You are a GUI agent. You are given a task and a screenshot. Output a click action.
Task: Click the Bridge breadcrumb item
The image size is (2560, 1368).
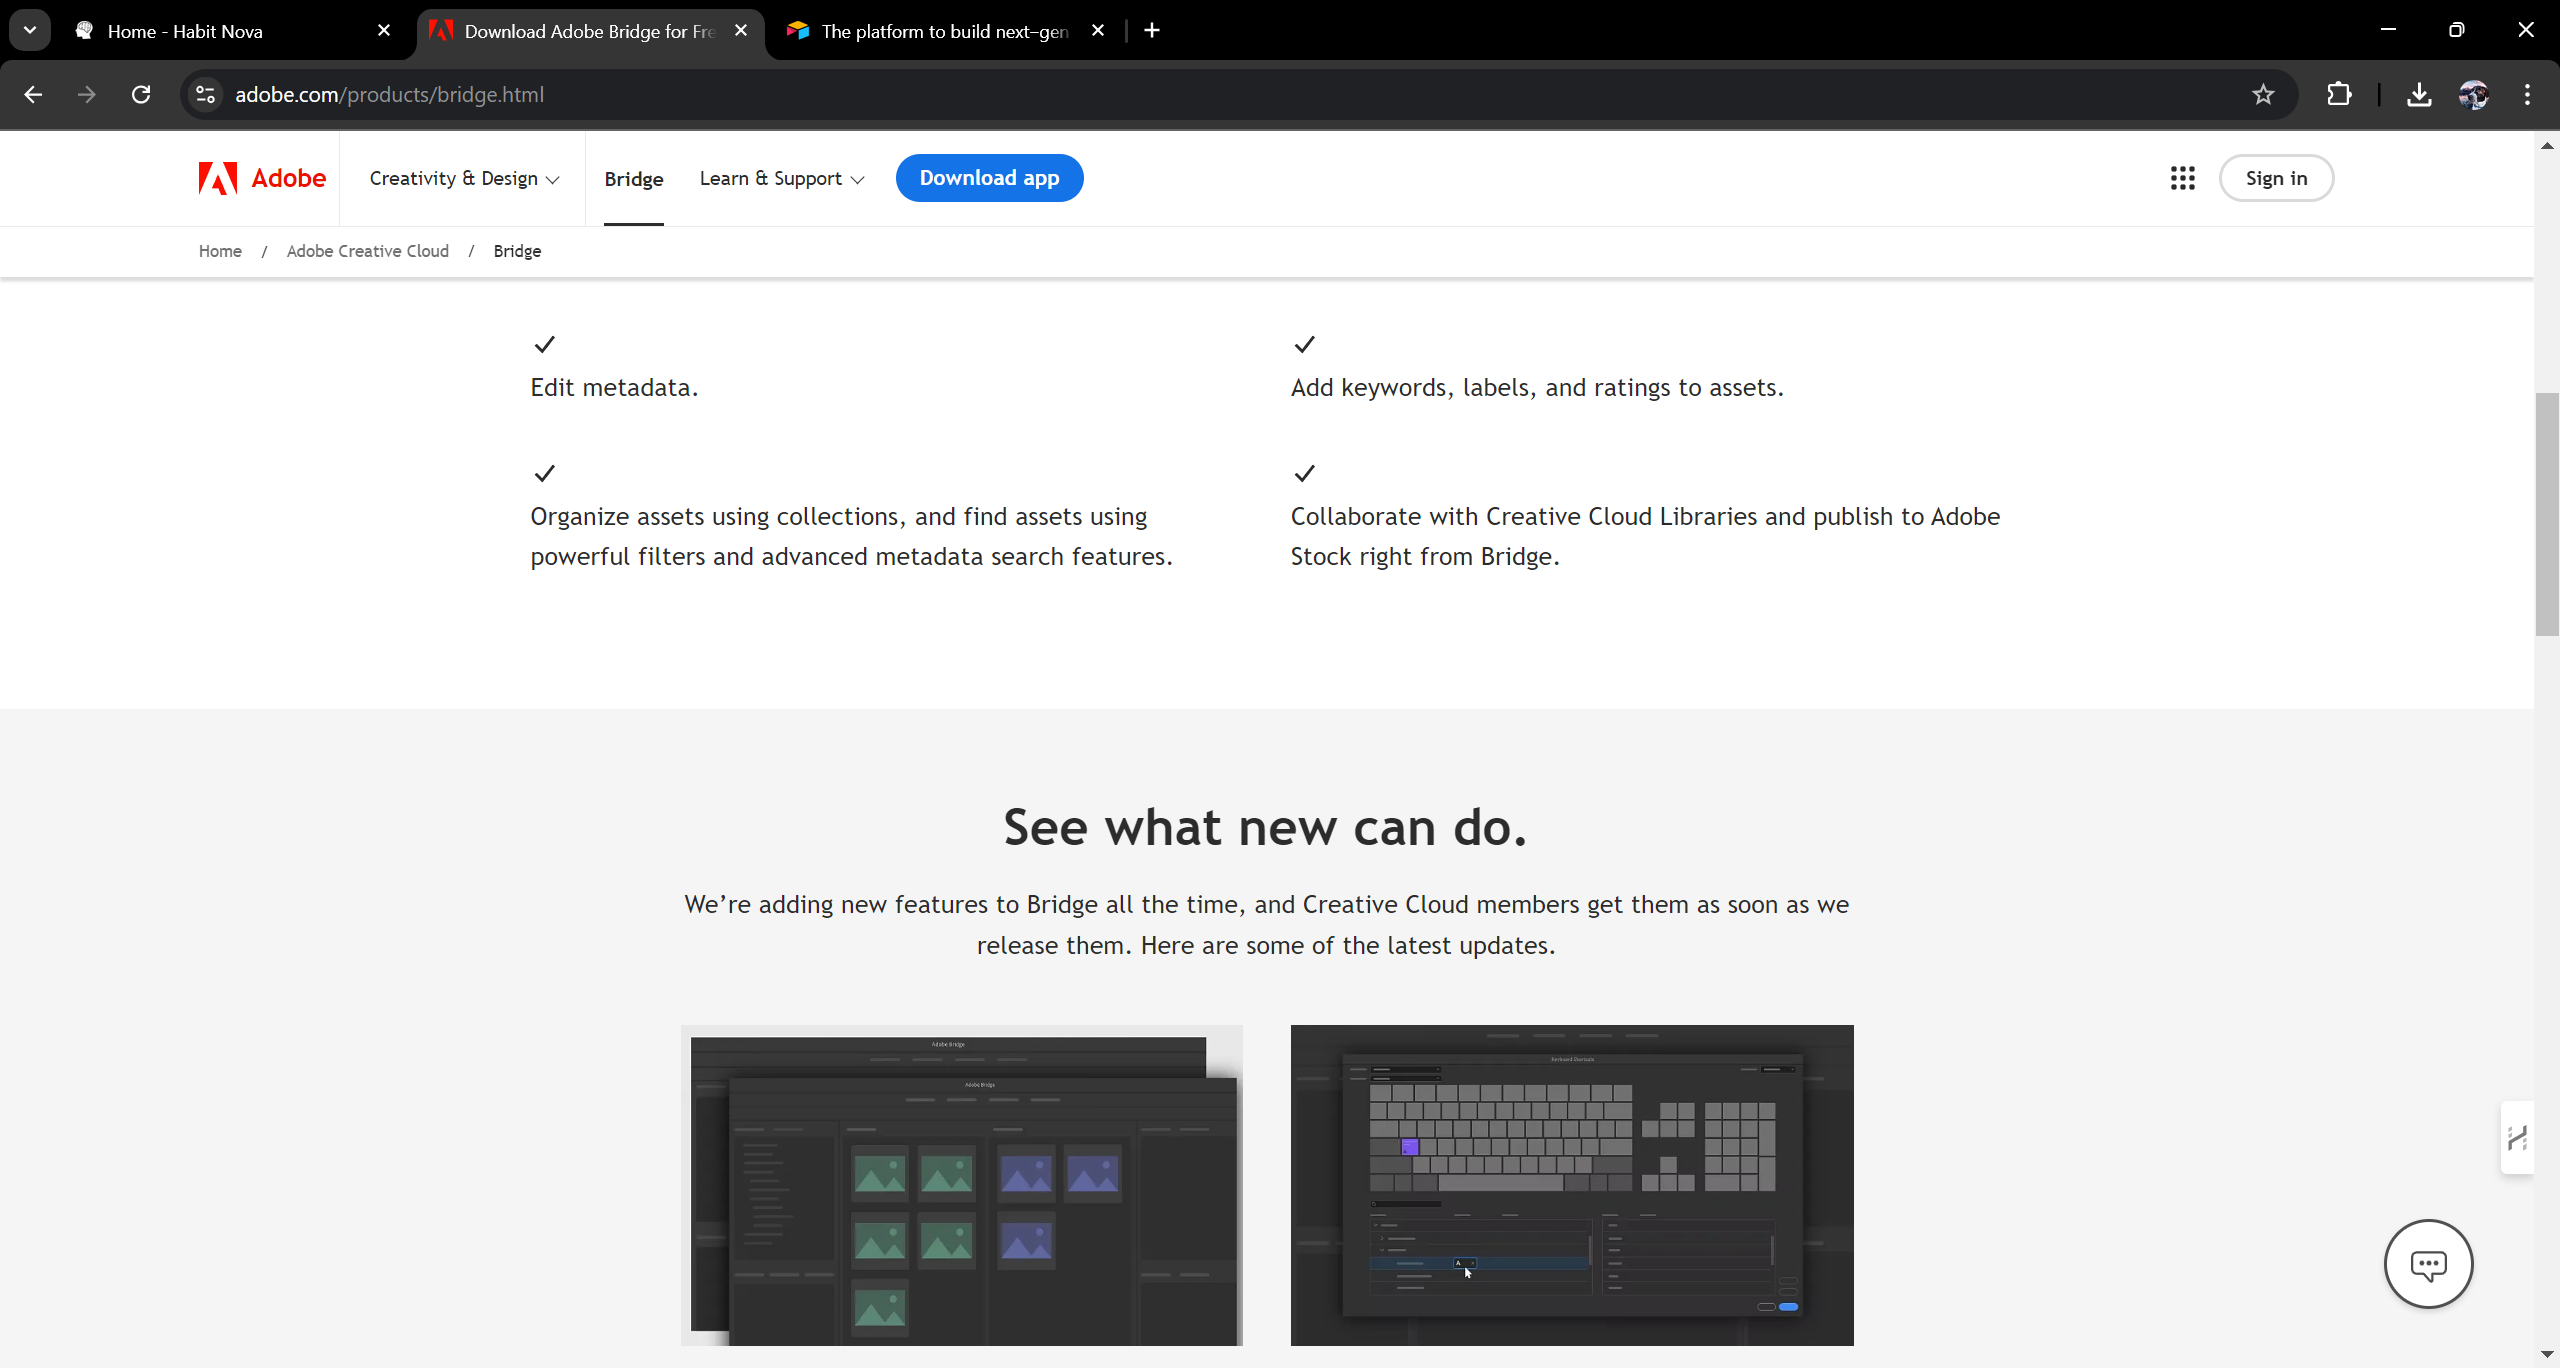point(517,251)
